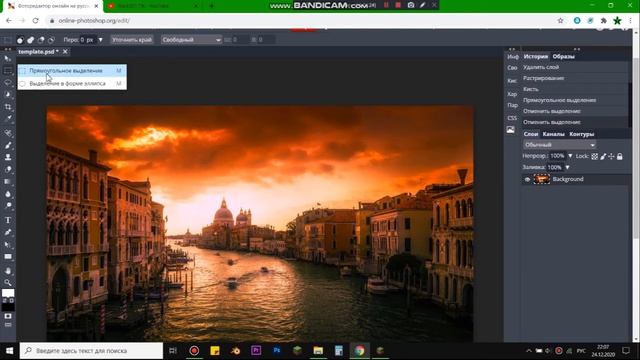Open the opacity (Непрозр.) dropdown arrow
This screenshot has width=640, height=360.
point(570,156)
